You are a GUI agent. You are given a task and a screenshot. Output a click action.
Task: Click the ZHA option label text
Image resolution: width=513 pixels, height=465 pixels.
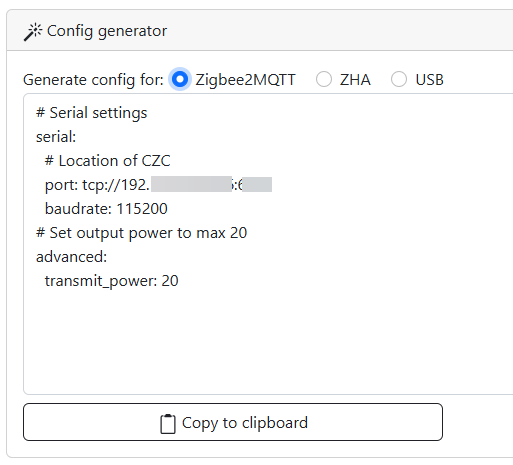coord(355,80)
